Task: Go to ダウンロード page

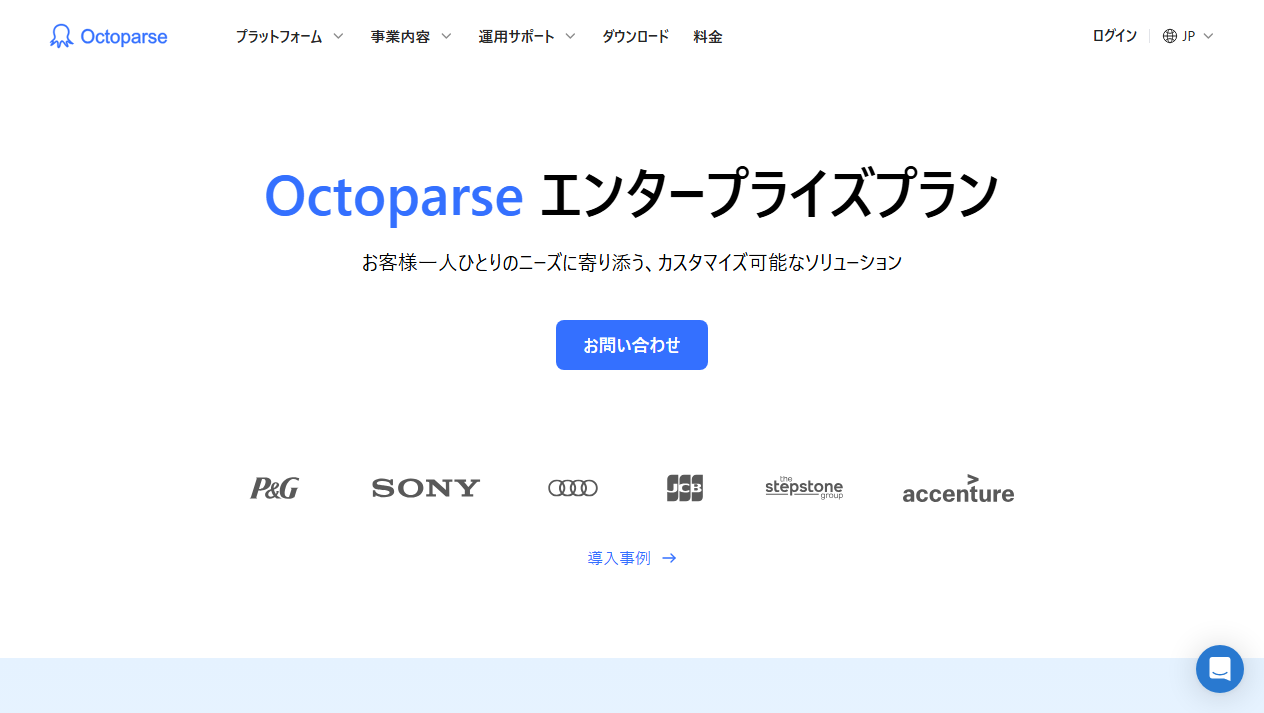Action: [635, 36]
